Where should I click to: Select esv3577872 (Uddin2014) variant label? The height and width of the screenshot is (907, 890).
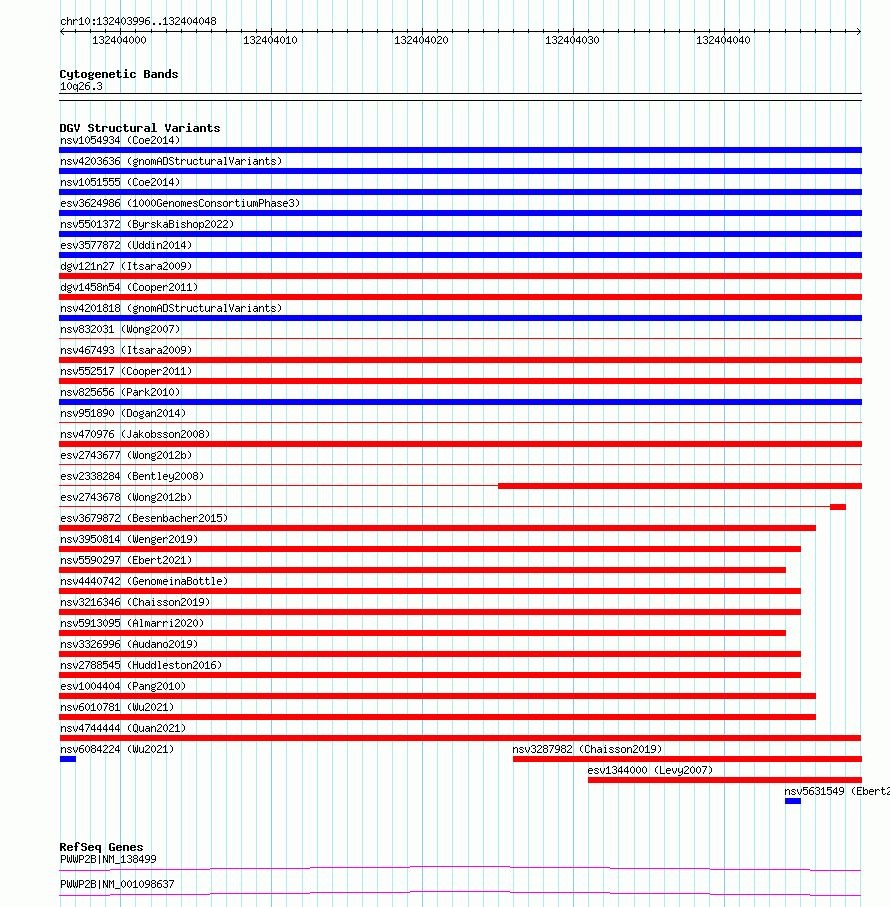point(125,245)
